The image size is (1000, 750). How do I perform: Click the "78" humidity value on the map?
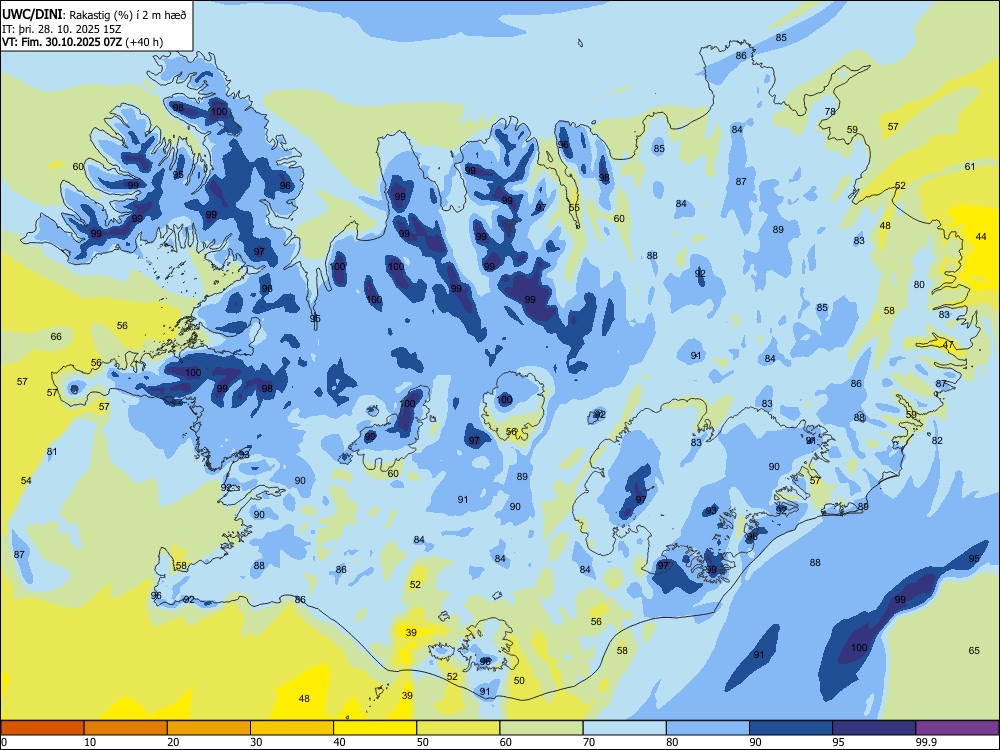pyautogui.click(x=830, y=111)
